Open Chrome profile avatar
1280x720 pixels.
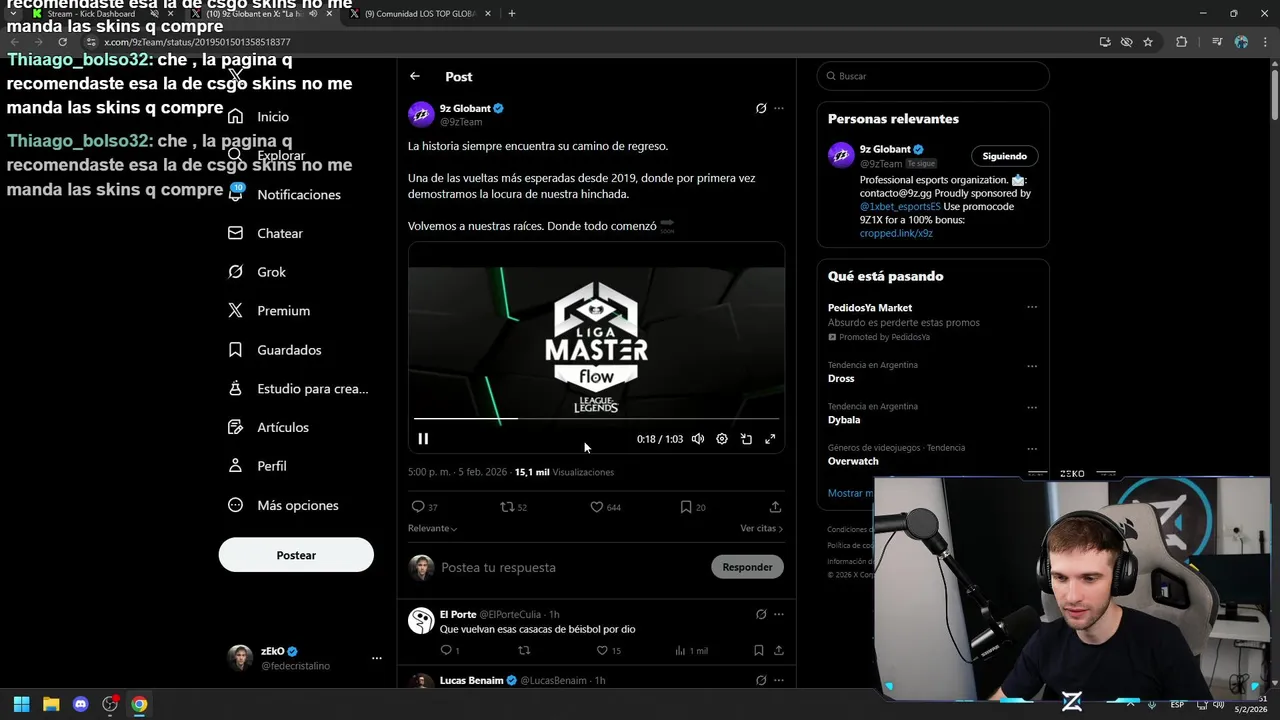pyautogui.click(x=1241, y=42)
